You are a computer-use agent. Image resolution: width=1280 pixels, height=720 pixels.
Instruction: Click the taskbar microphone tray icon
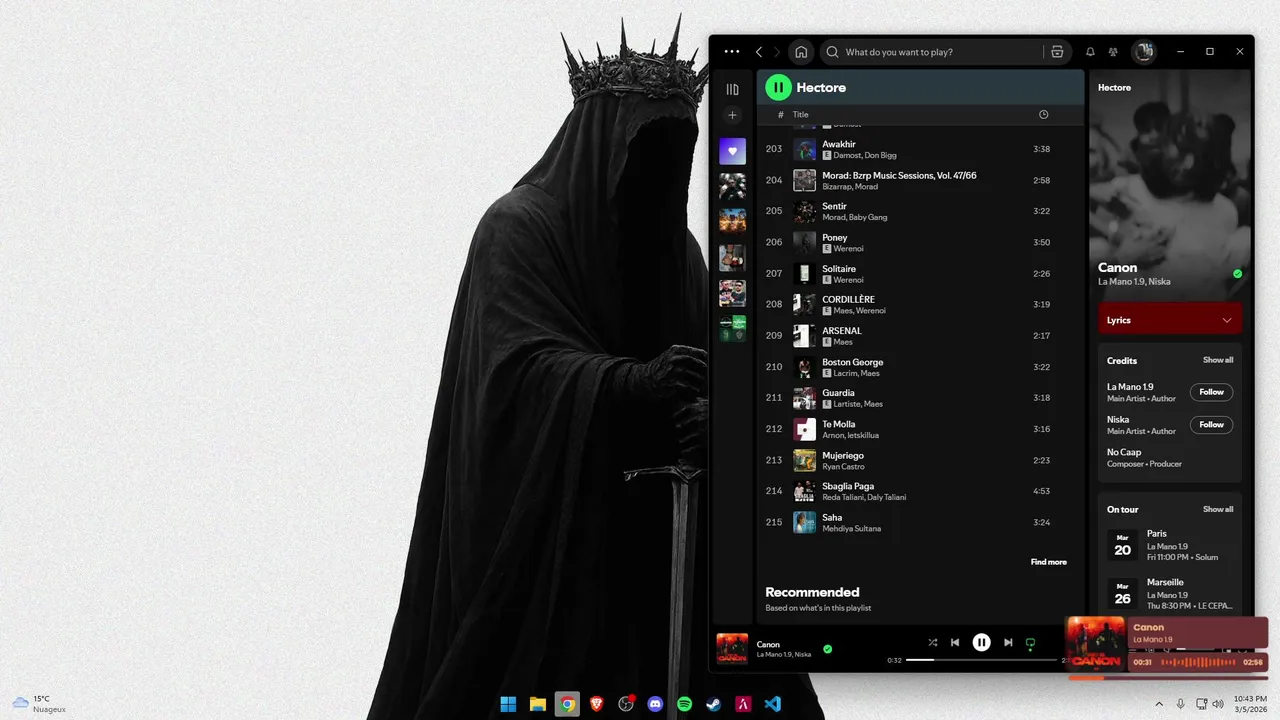pyautogui.click(x=1181, y=704)
